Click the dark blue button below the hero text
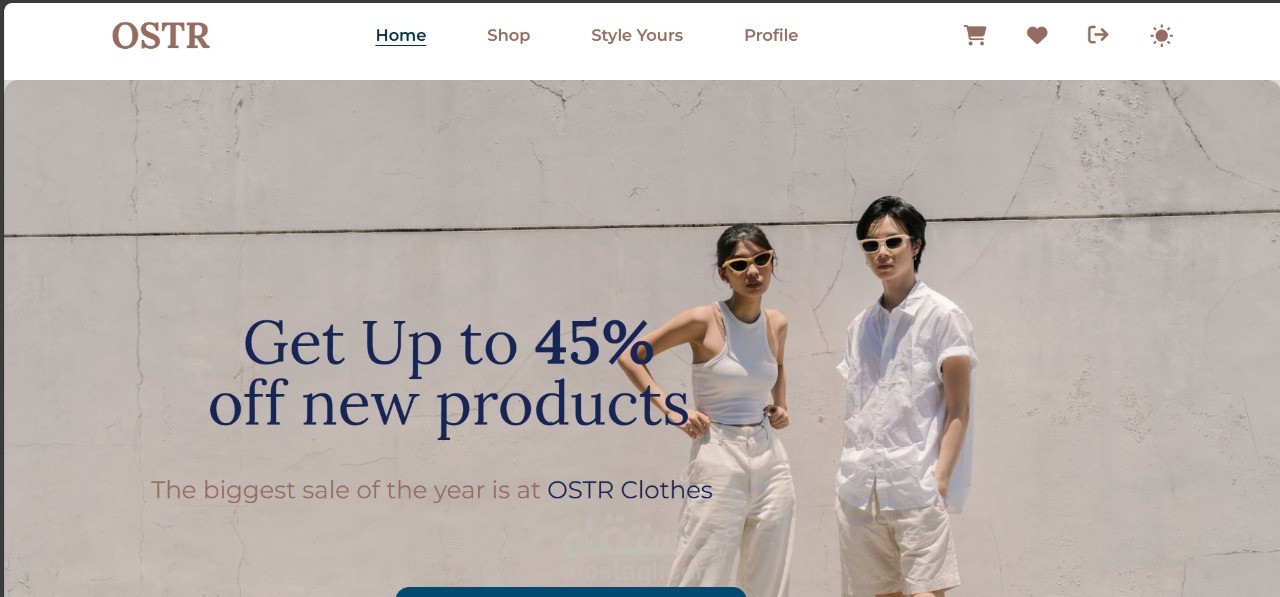 click(571, 592)
